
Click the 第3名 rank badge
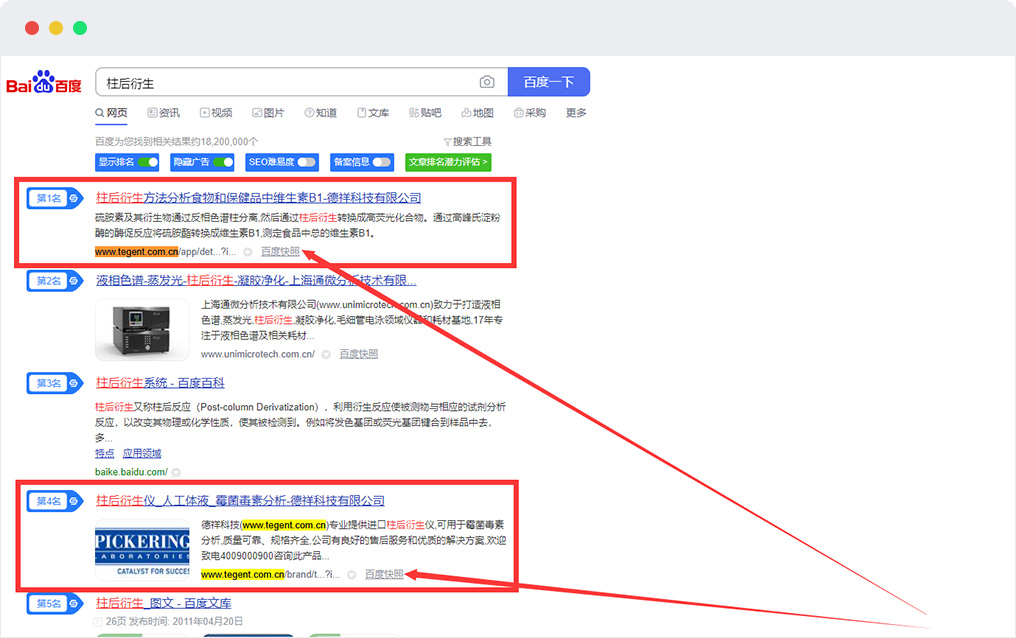coord(55,383)
